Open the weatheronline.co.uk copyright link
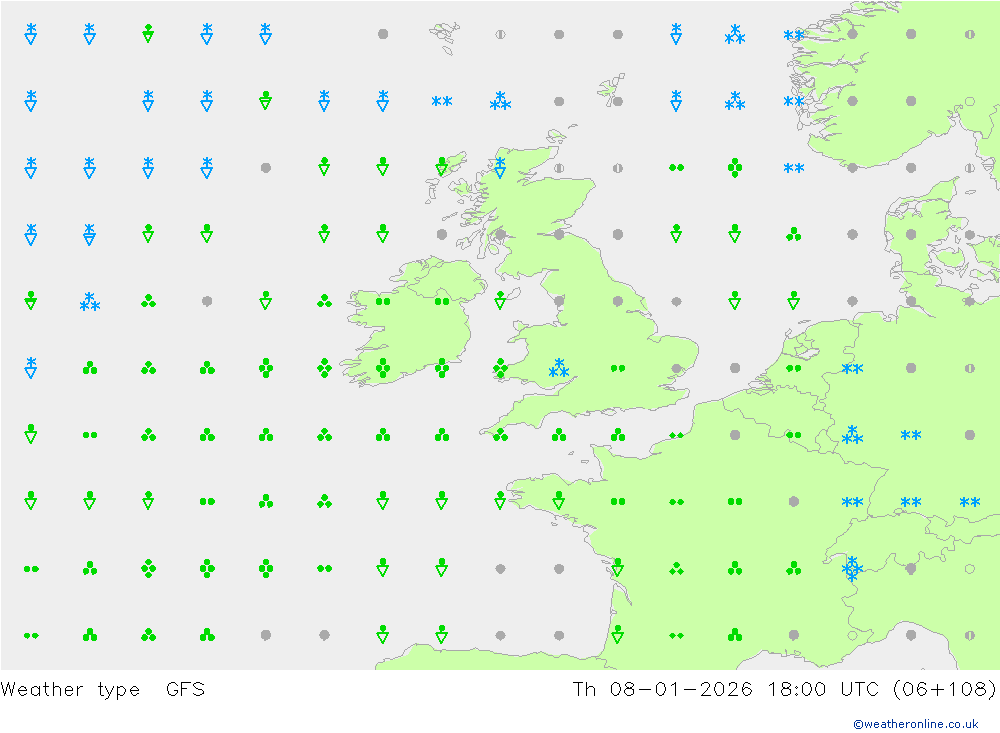This screenshot has height=733, width=1000. tap(916, 723)
